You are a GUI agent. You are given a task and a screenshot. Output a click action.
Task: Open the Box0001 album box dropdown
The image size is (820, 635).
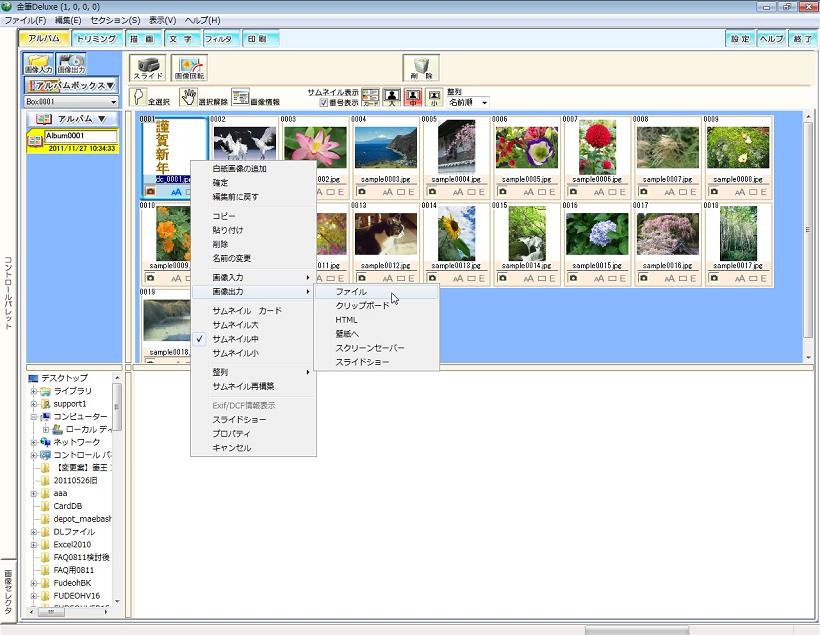112,102
